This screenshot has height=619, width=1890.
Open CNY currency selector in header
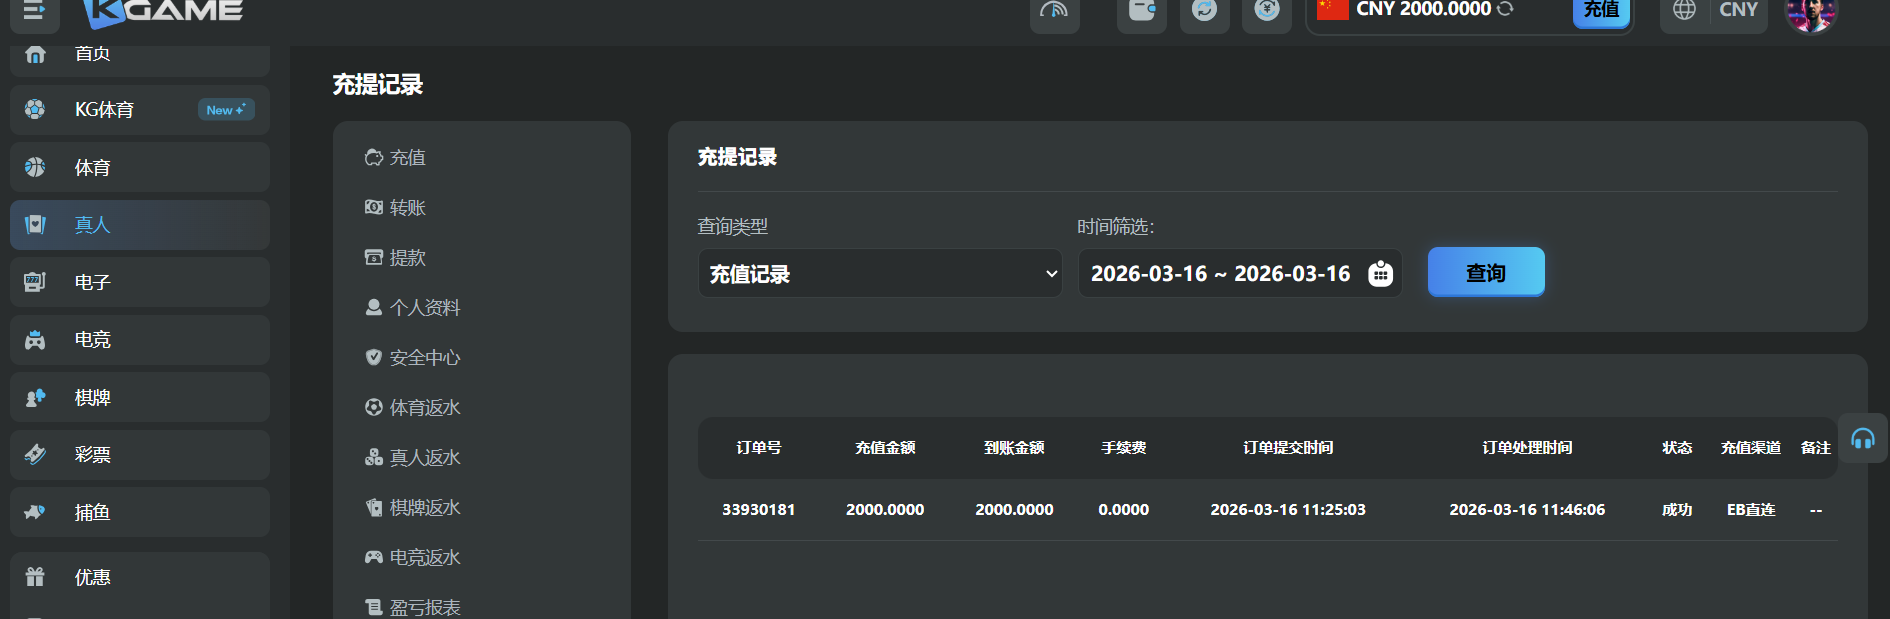click(x=1738, y=10)
